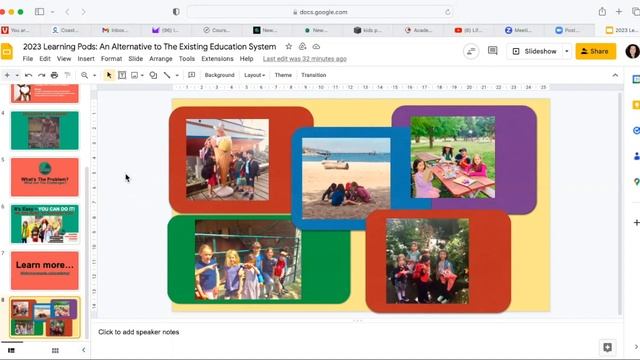Insert an image
Screen dimensions: 640x360
tap(134, 75)
